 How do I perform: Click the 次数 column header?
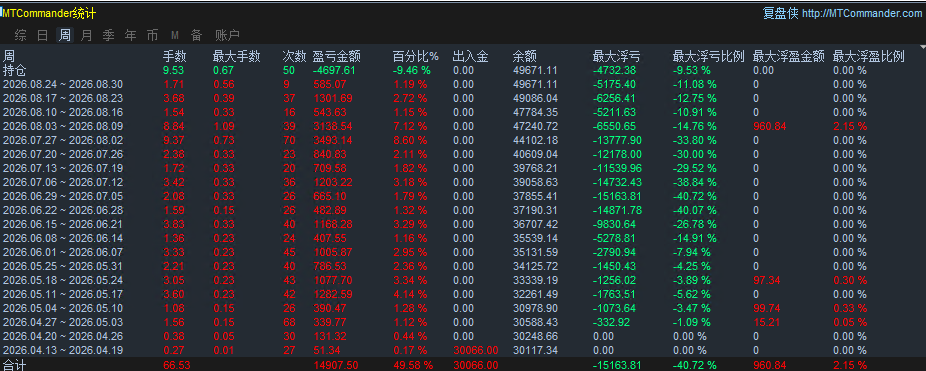294,56
